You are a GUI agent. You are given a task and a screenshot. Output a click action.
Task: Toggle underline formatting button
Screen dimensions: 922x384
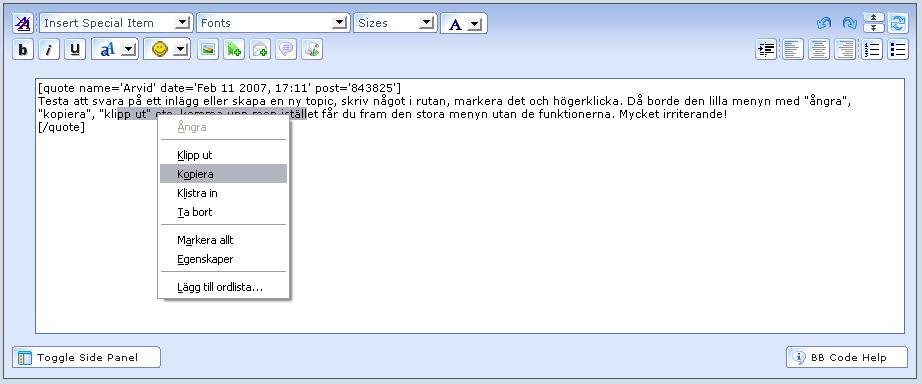tap(75, 50)
